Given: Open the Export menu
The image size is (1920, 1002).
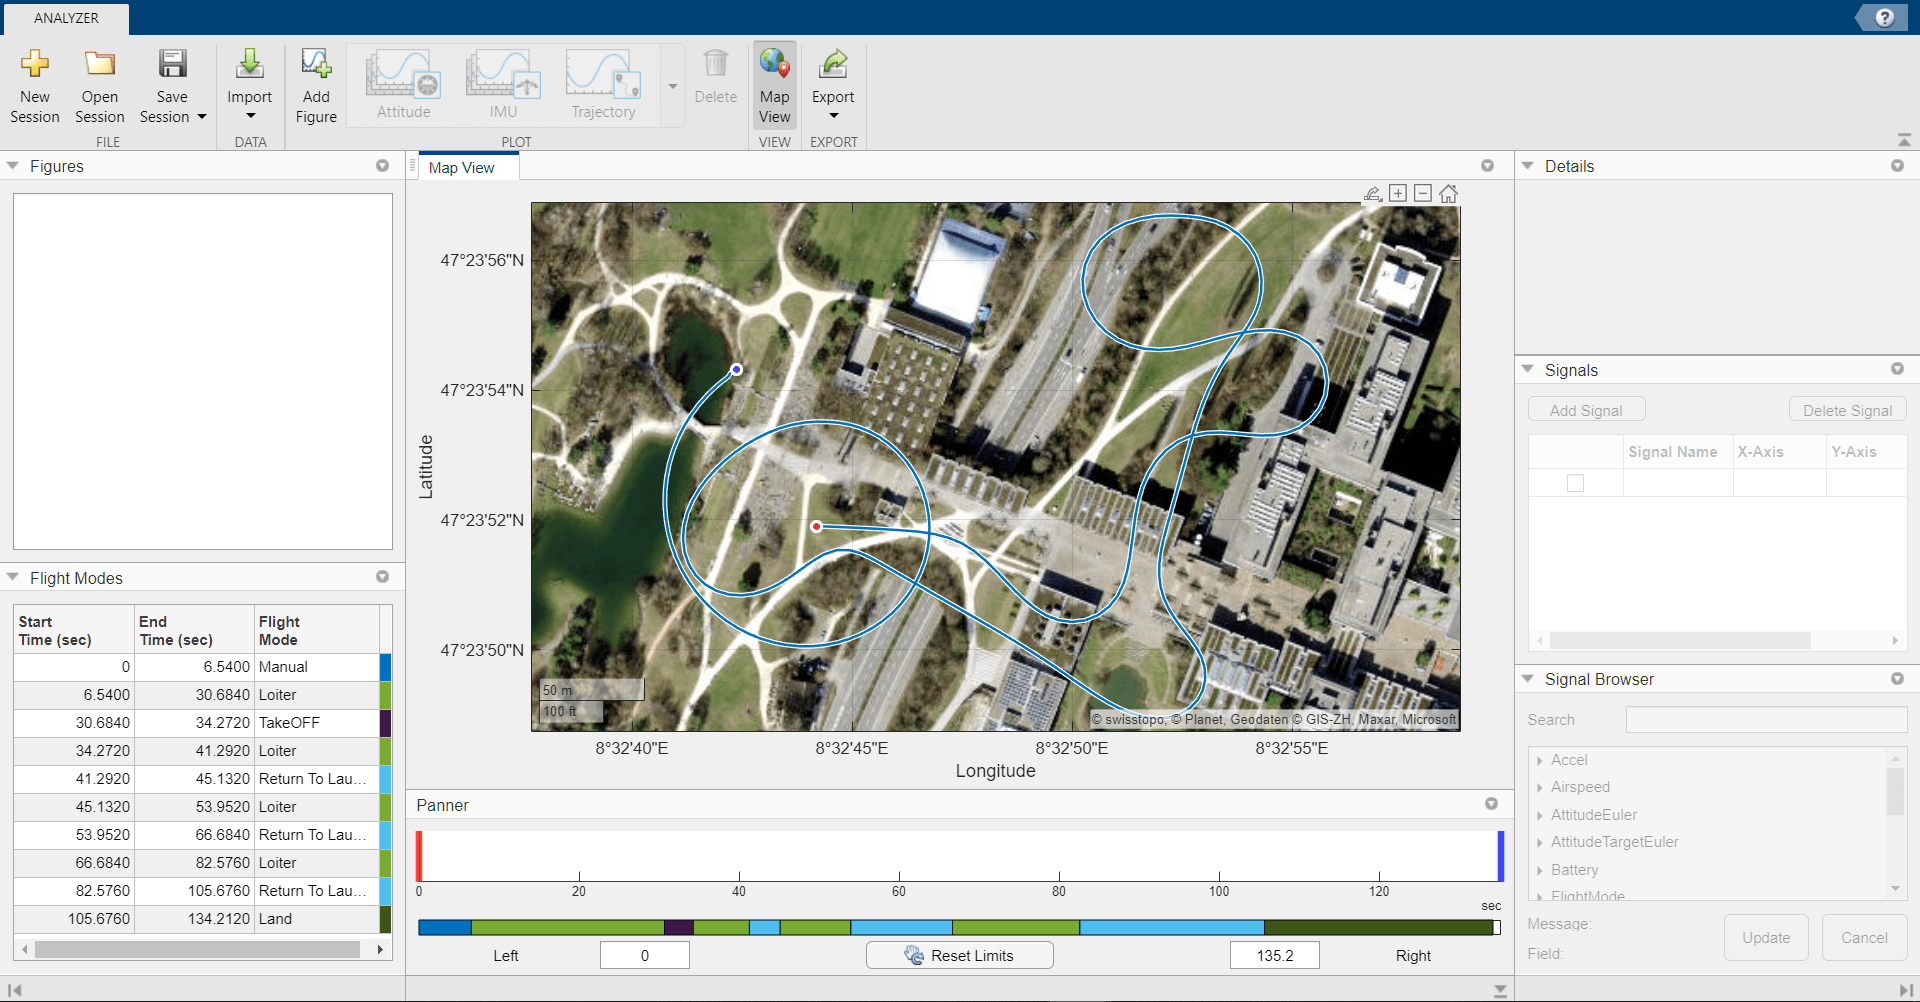Looking at the screenshot, I should point(833,86).
